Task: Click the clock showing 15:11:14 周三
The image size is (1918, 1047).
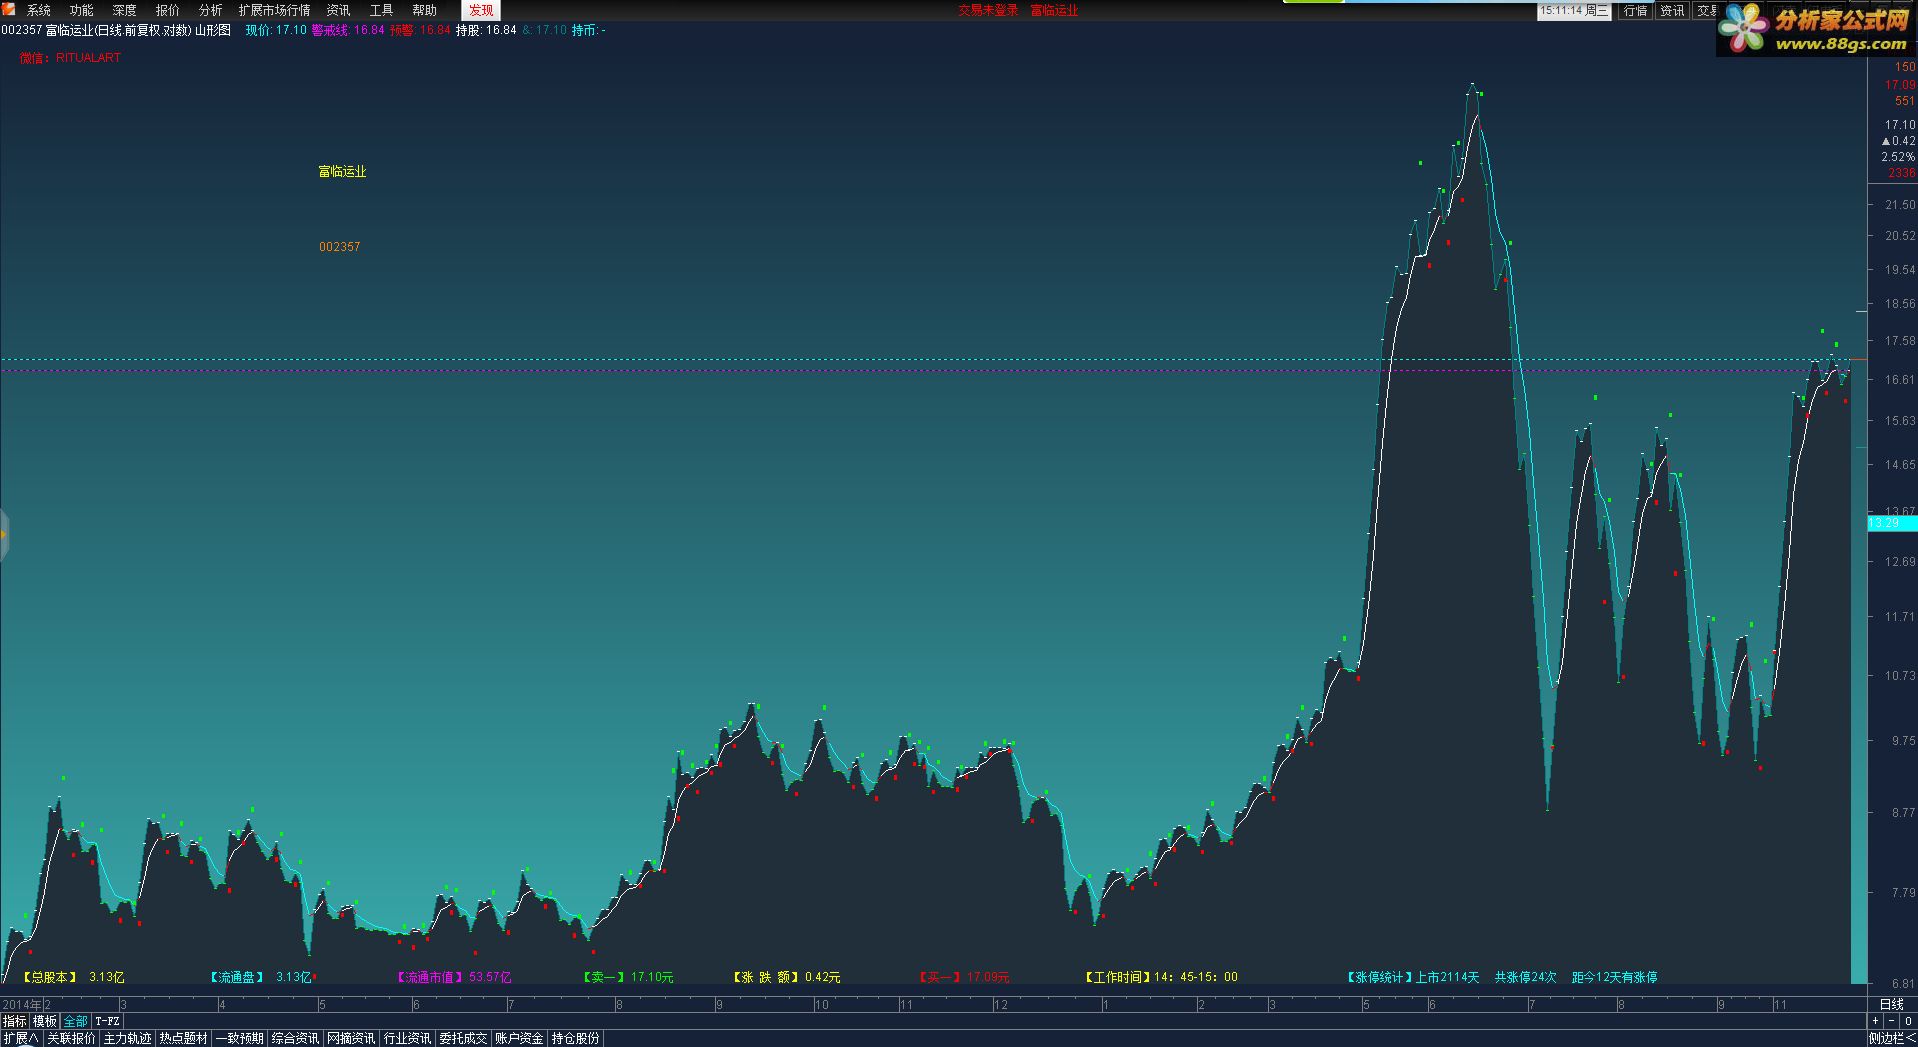Action: coord(1574,11)
